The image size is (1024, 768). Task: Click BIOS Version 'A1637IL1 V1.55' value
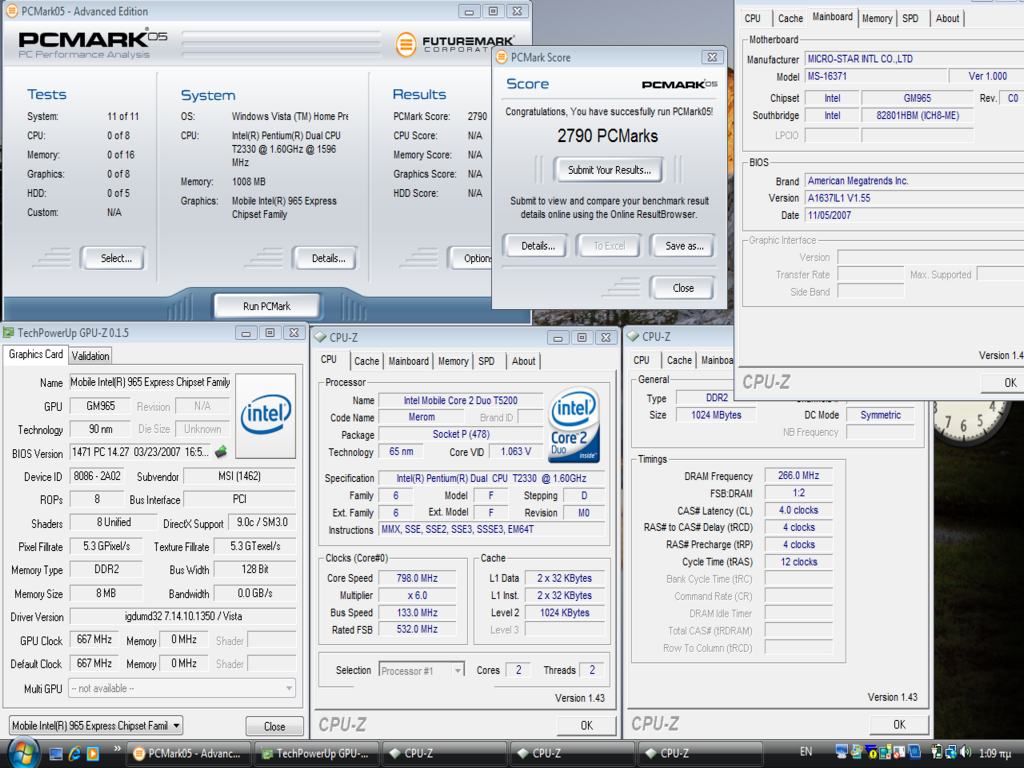tap(914, 198)
